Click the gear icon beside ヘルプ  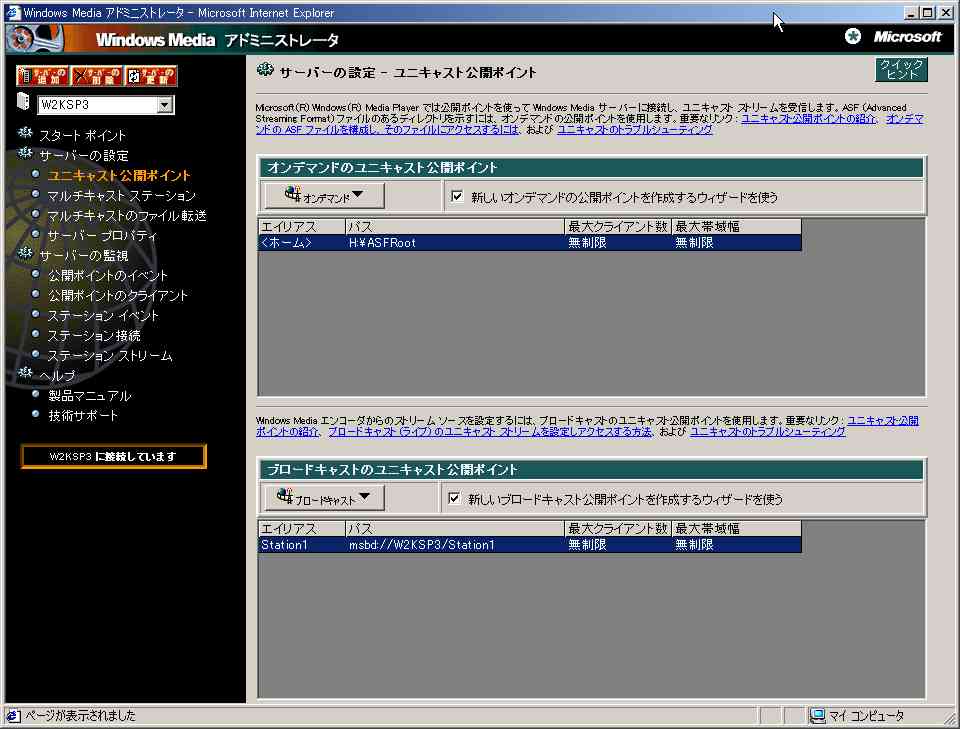25,373
